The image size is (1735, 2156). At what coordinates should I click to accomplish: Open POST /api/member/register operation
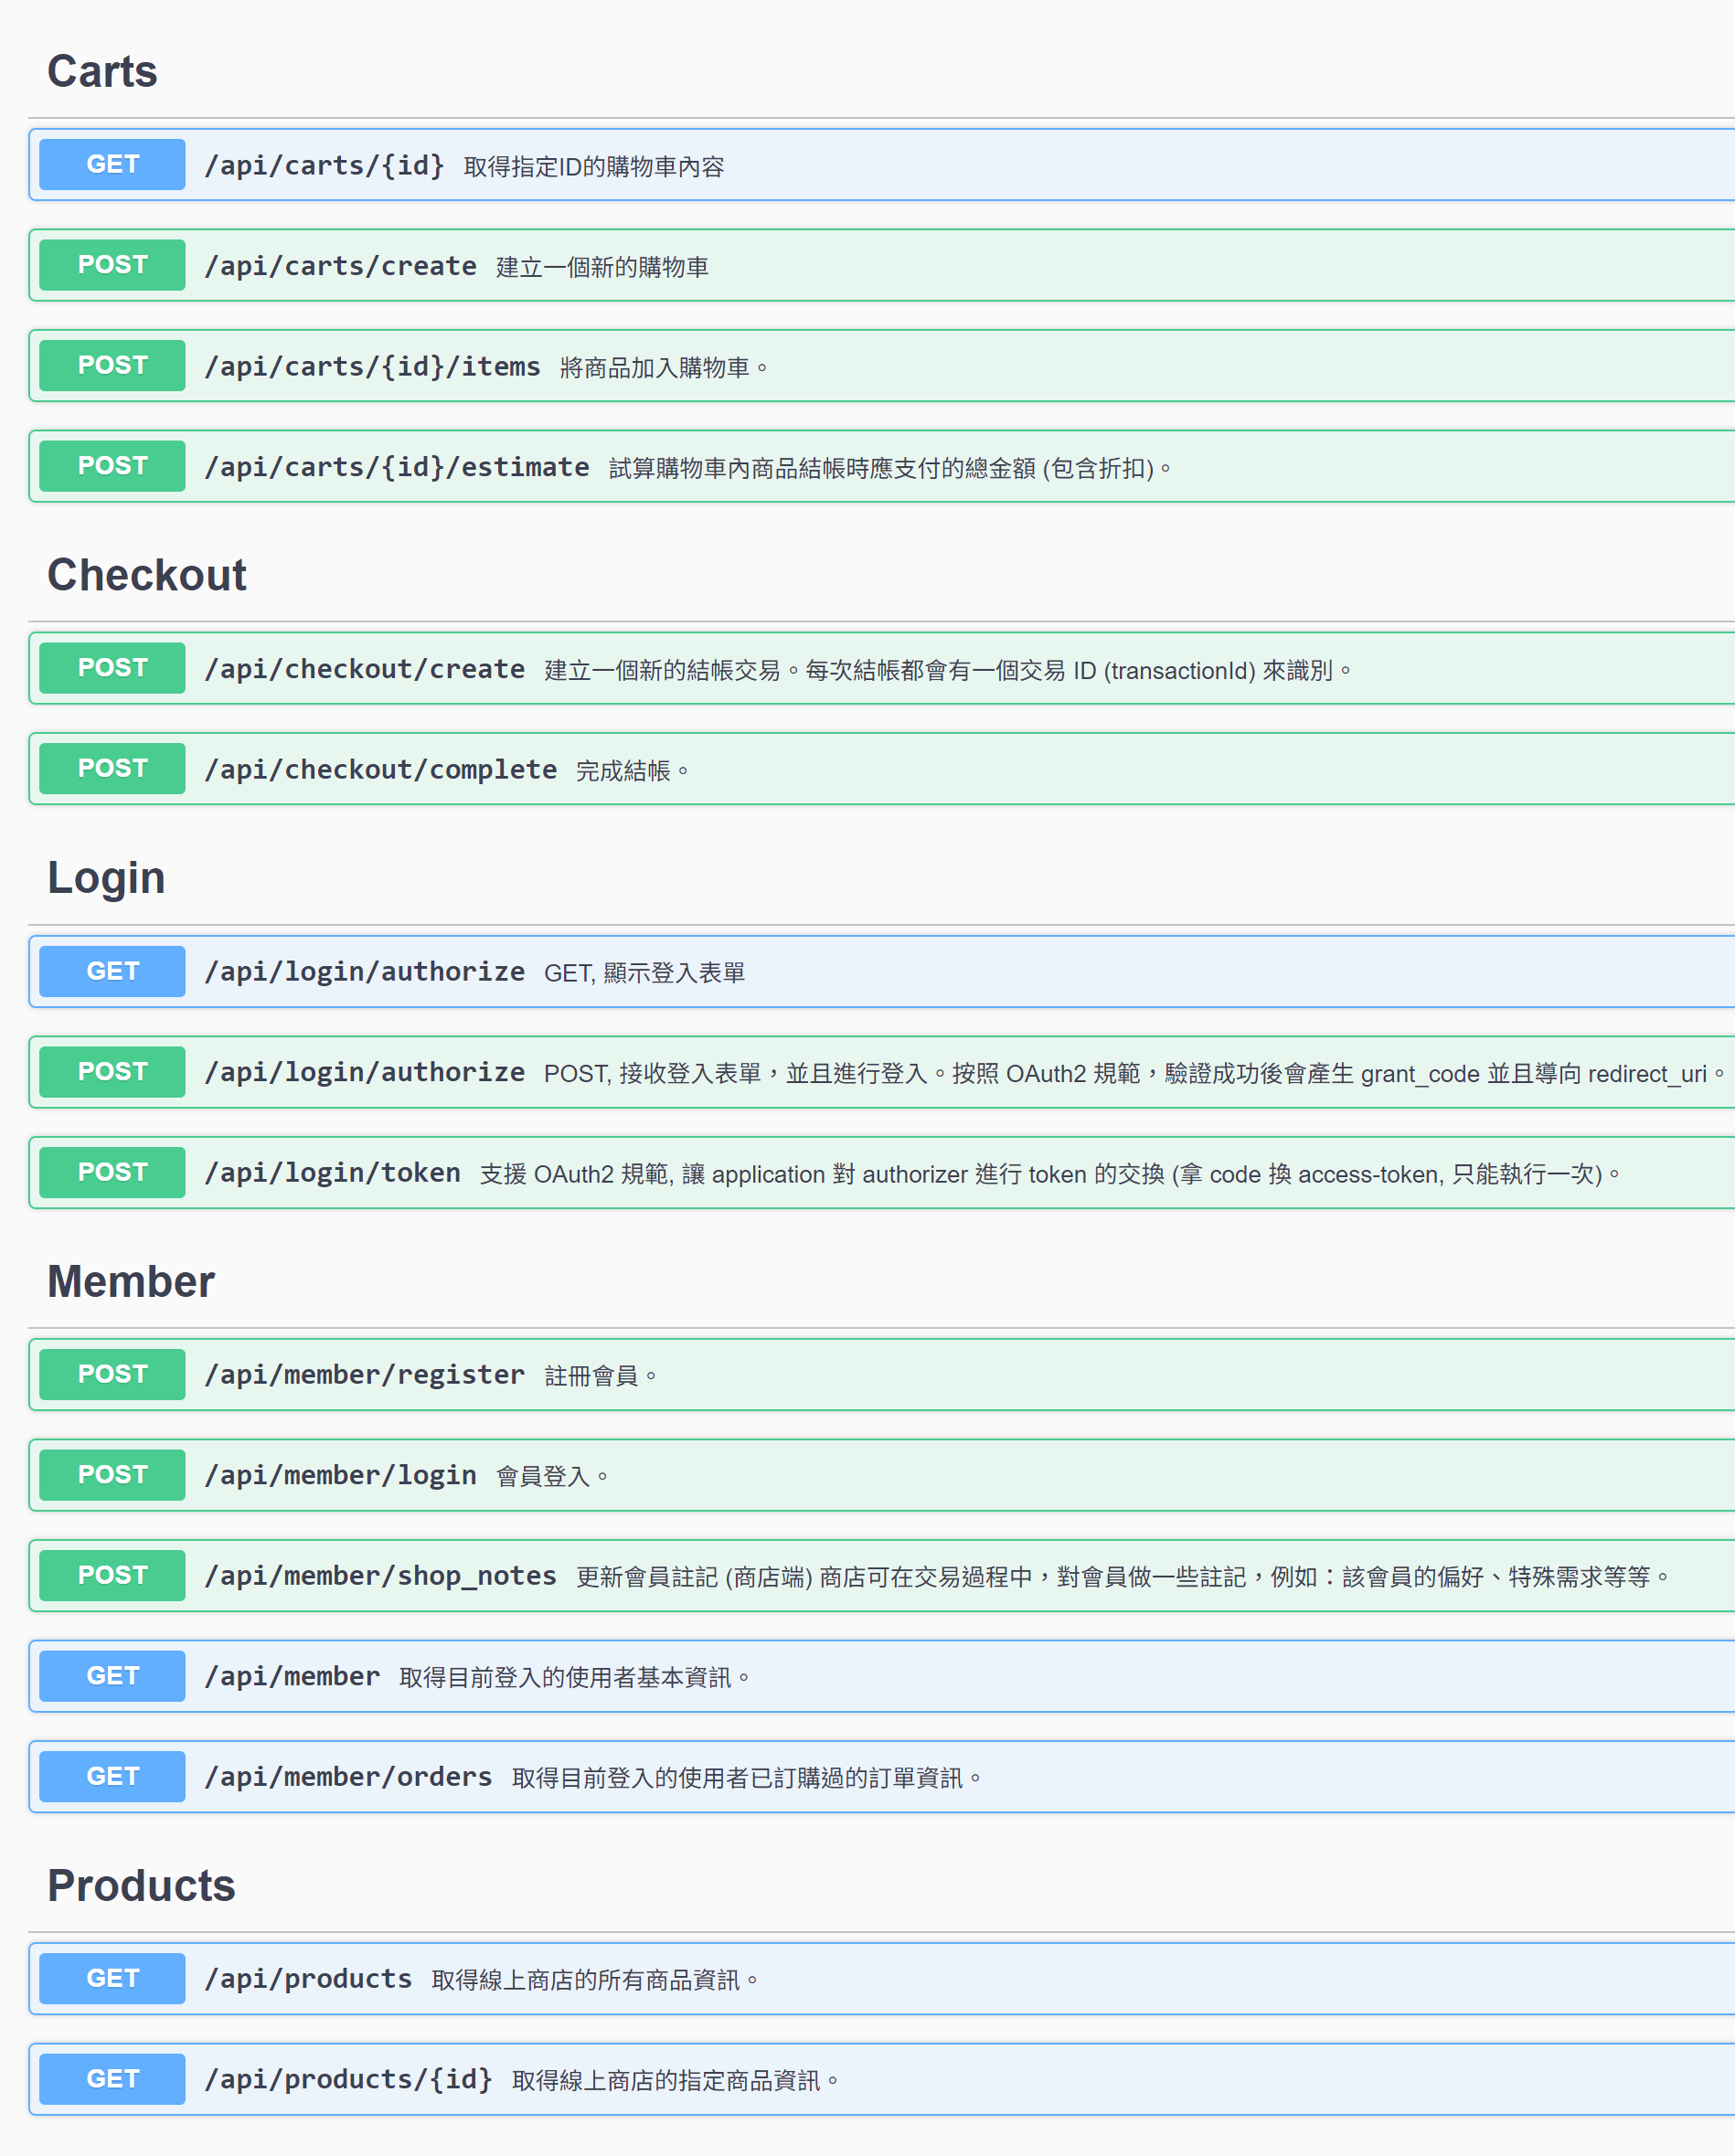(364, 1375)
